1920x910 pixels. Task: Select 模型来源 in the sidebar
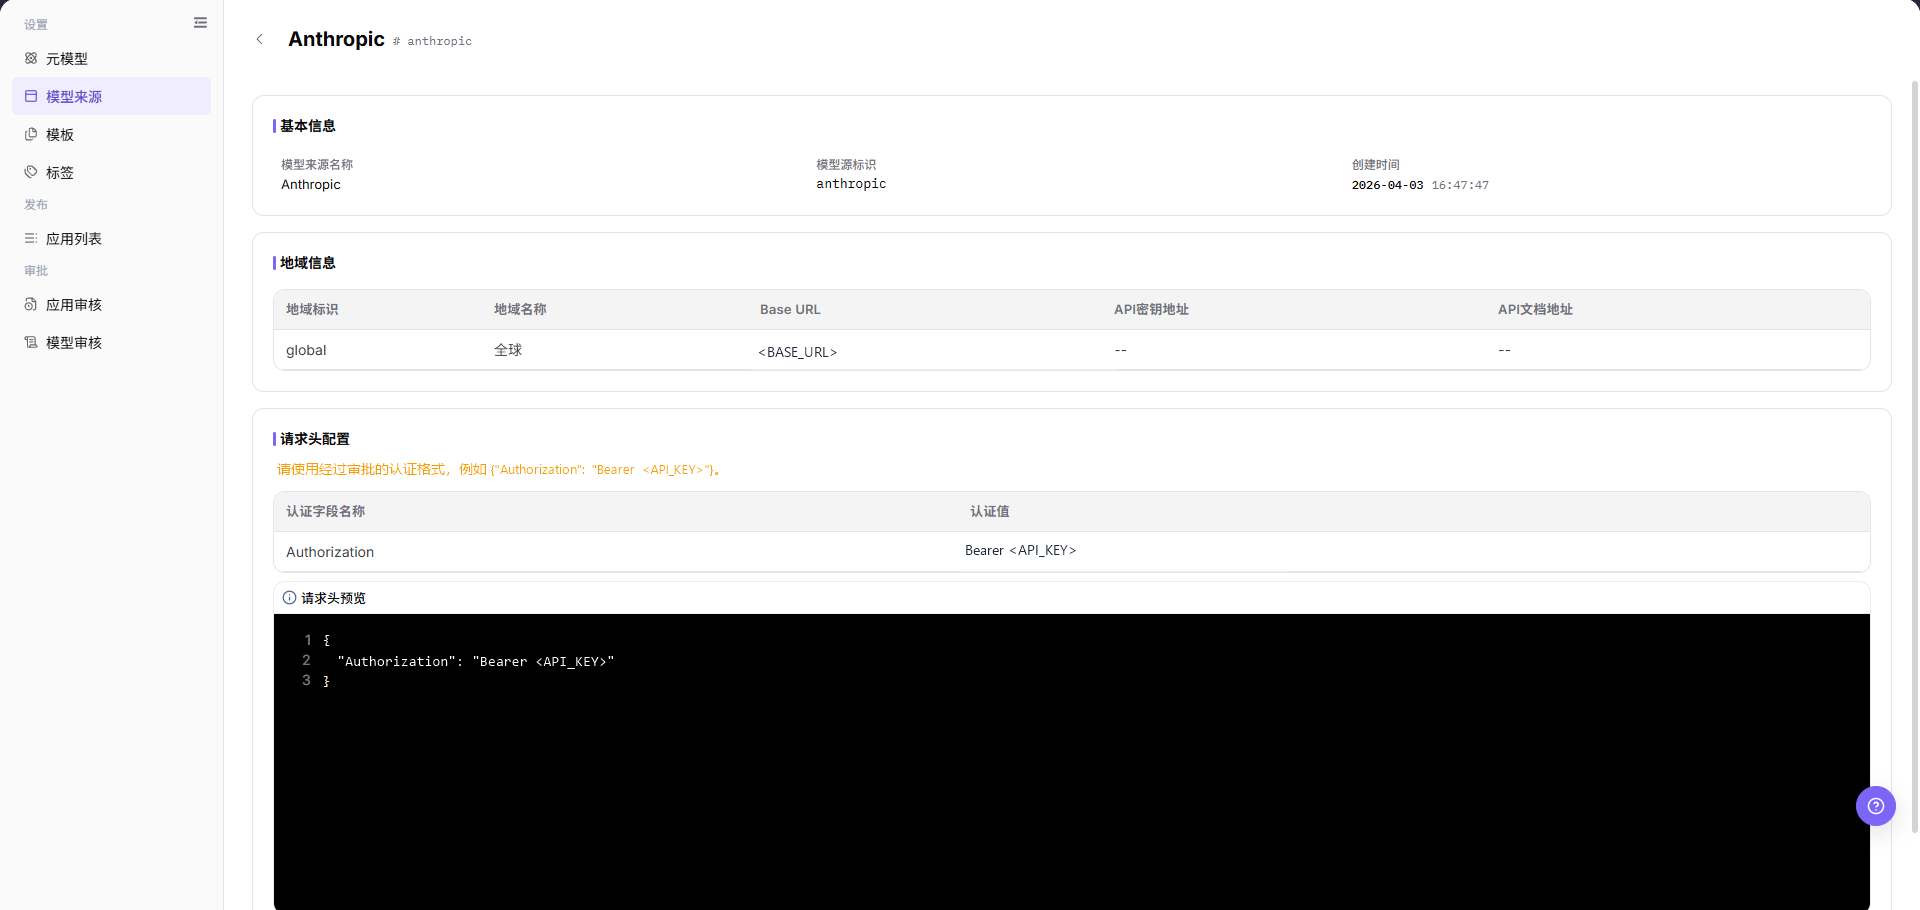coord(111,96)
